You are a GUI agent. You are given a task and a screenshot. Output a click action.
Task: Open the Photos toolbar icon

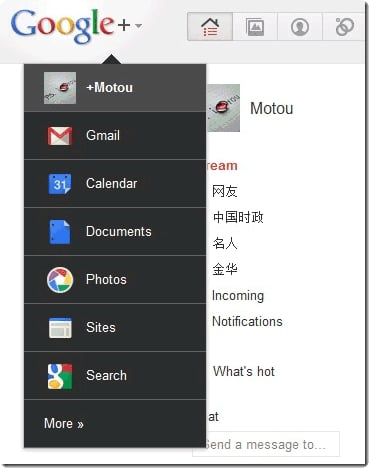[x=255, y=27]
